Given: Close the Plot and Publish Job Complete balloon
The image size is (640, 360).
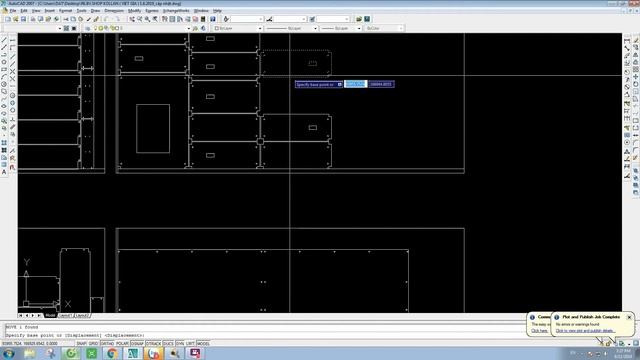Looking at the screenshot, I should click(x=629, y=317).
